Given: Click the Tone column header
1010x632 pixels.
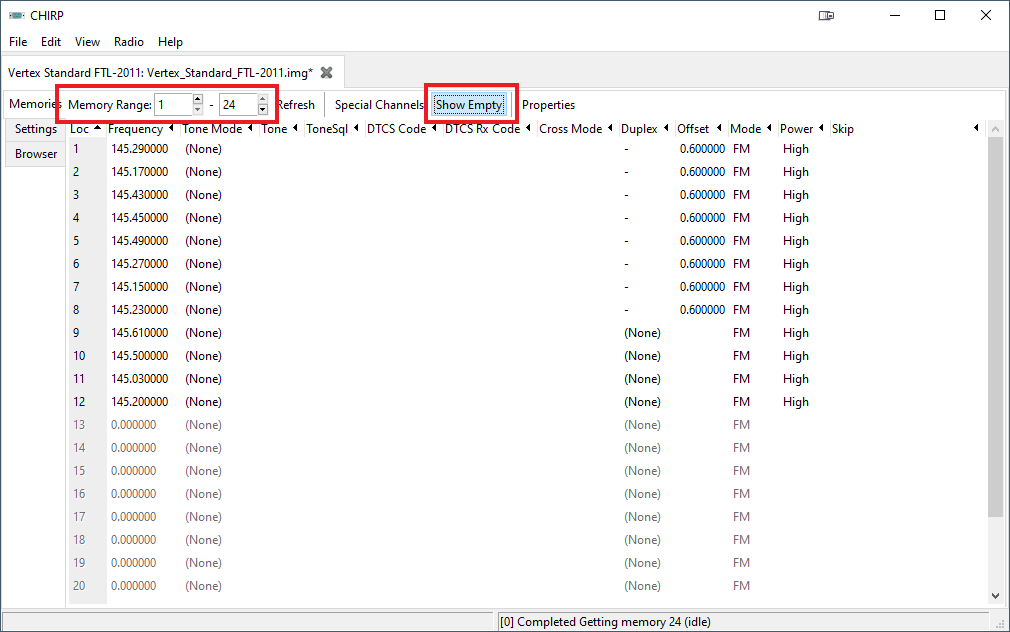Looking at the screenshot, I should (x=280, y=129).
